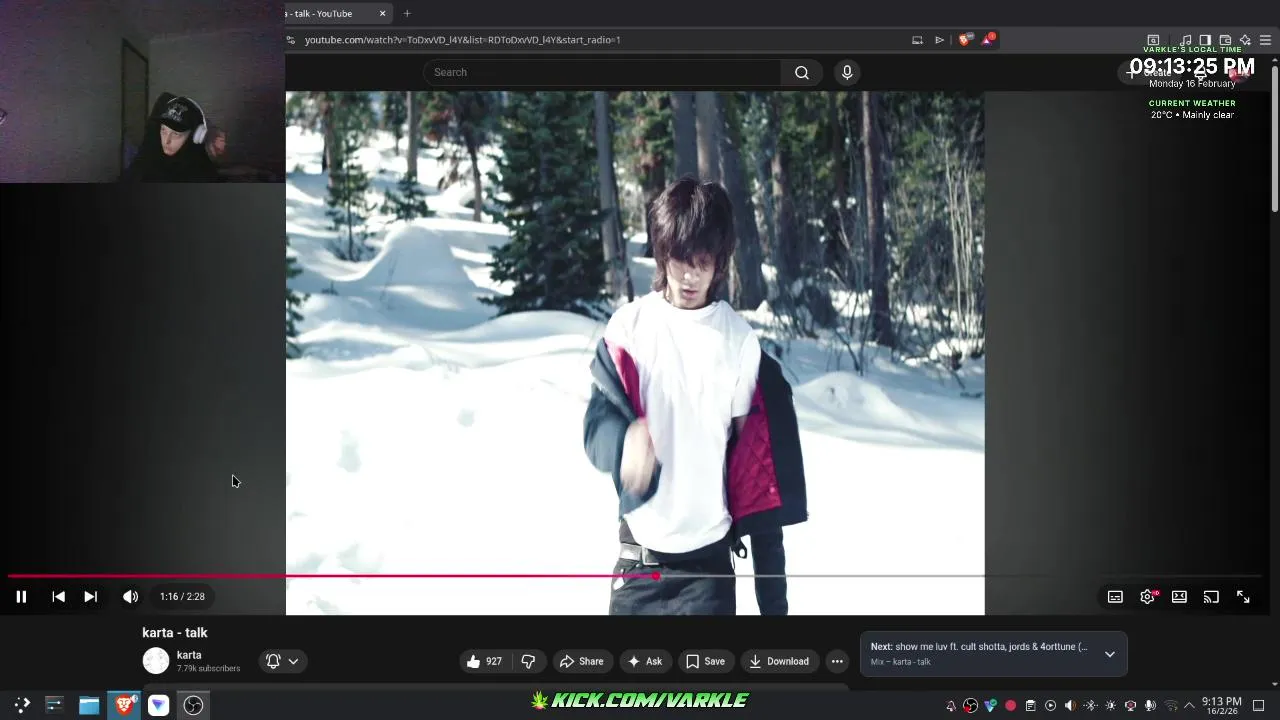
Task: Cast the video with the Play on TV icon
Action: tap(1211, 596)
